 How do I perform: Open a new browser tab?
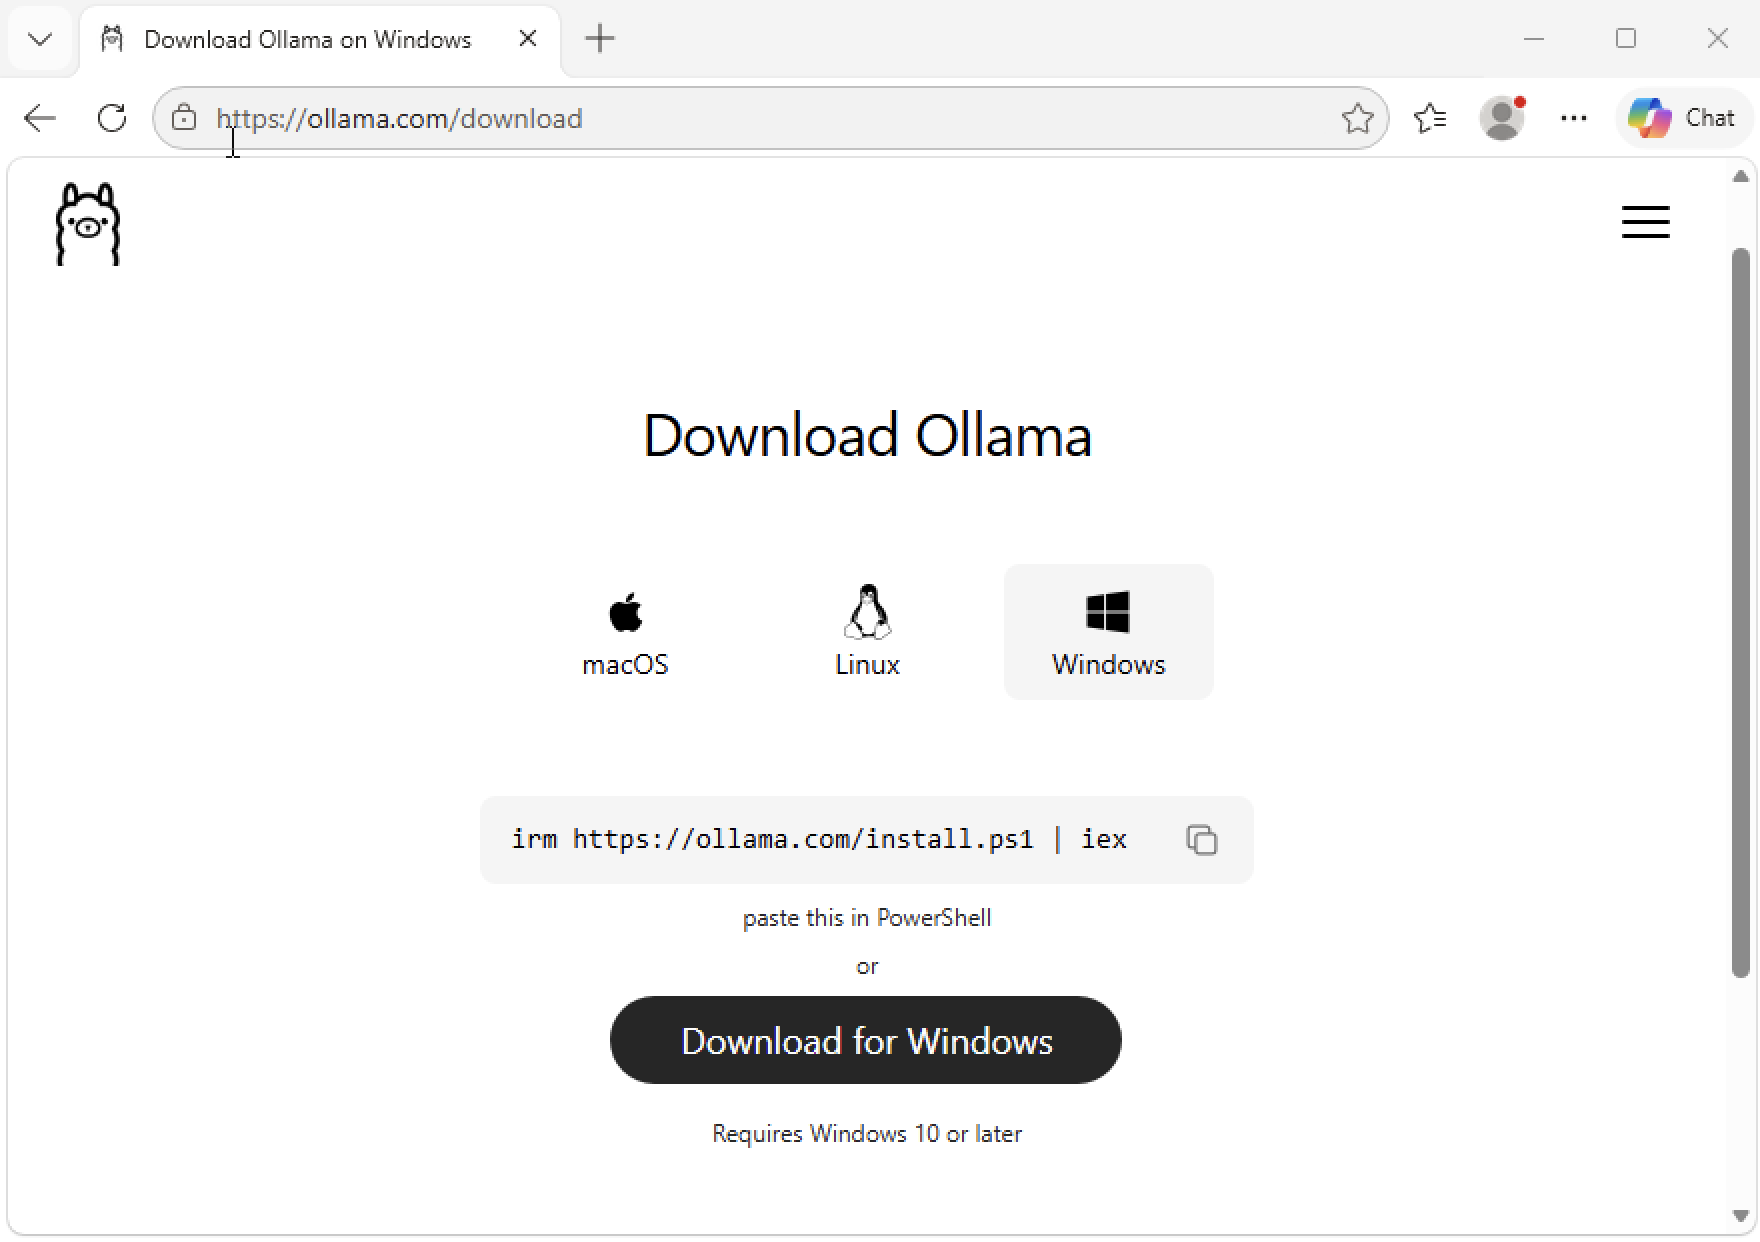coord(600,39)
